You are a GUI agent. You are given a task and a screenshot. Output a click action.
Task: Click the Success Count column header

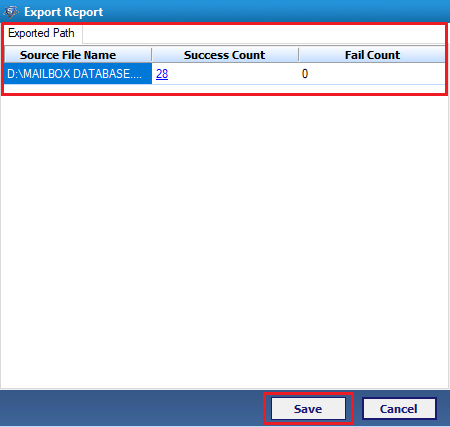click(x=225, y=55)
